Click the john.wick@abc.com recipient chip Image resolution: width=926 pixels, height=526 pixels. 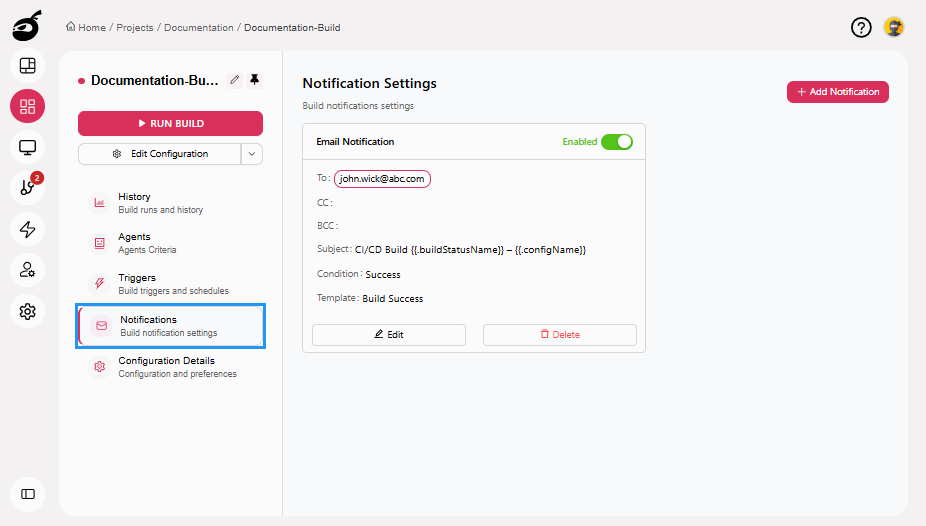pyautogui.click(x=382, y=179)
